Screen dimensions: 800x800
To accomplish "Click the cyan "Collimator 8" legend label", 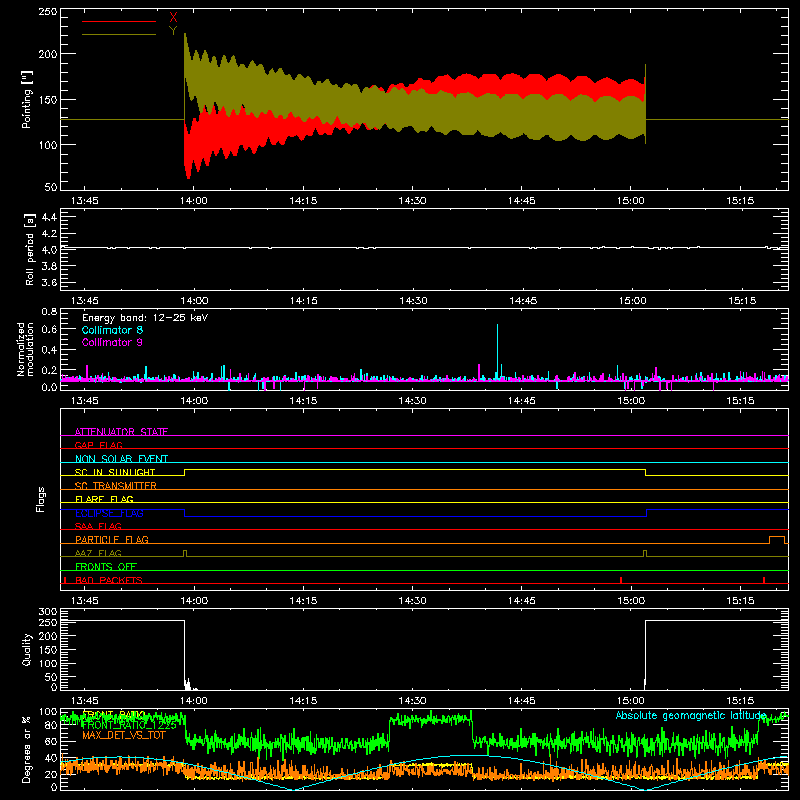I will pos(112,330).
